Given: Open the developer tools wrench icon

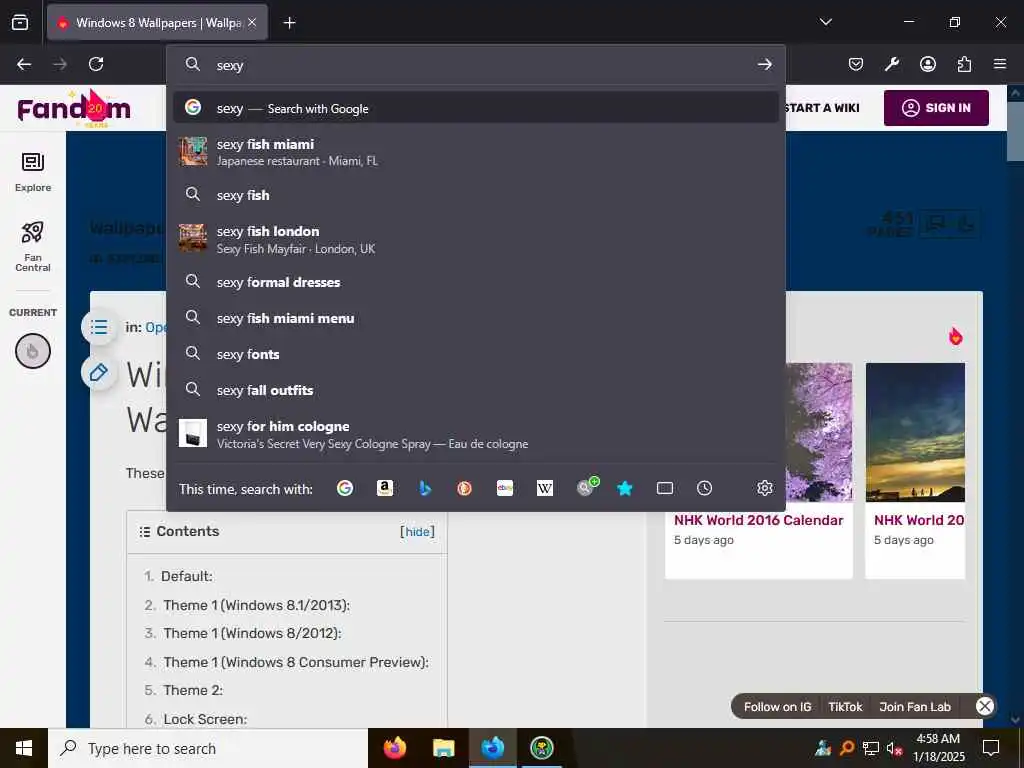Looking at the screenshot, I should tap(892, 64).
